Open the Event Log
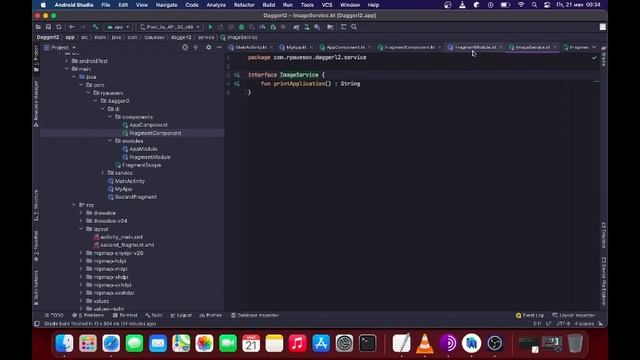The width and height of the screenshot is (640, 360). pyautogui.click(x=530, y=316)
